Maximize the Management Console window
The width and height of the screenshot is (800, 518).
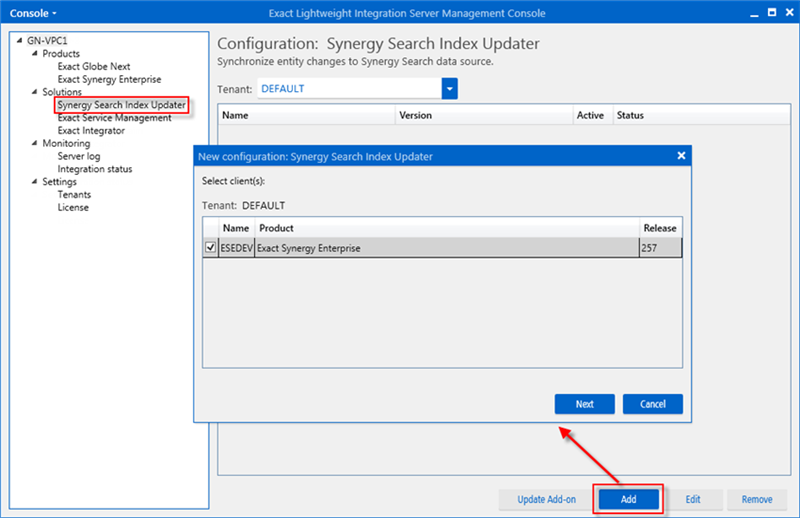(772, 13)
